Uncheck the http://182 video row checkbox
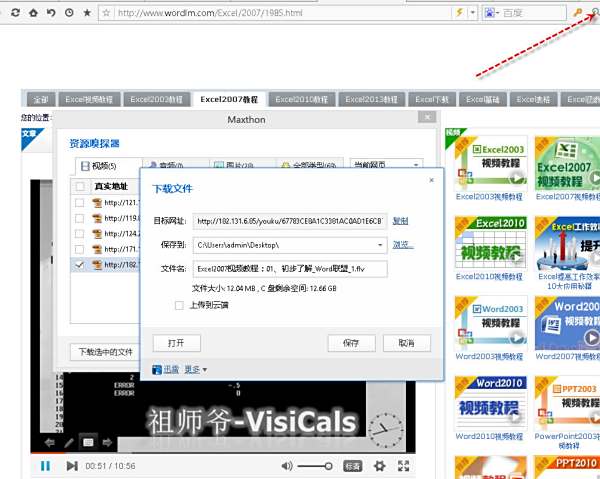This screenshot has height=479, width=600. 80,264
